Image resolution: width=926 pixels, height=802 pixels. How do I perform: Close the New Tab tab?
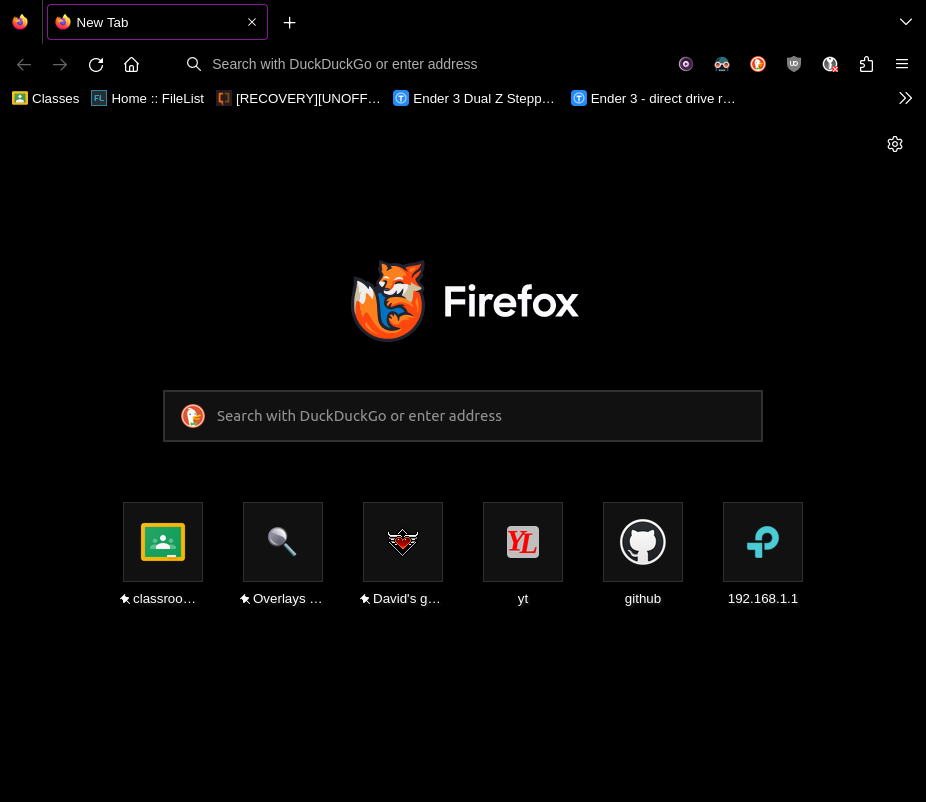click(x=252, y=22)
